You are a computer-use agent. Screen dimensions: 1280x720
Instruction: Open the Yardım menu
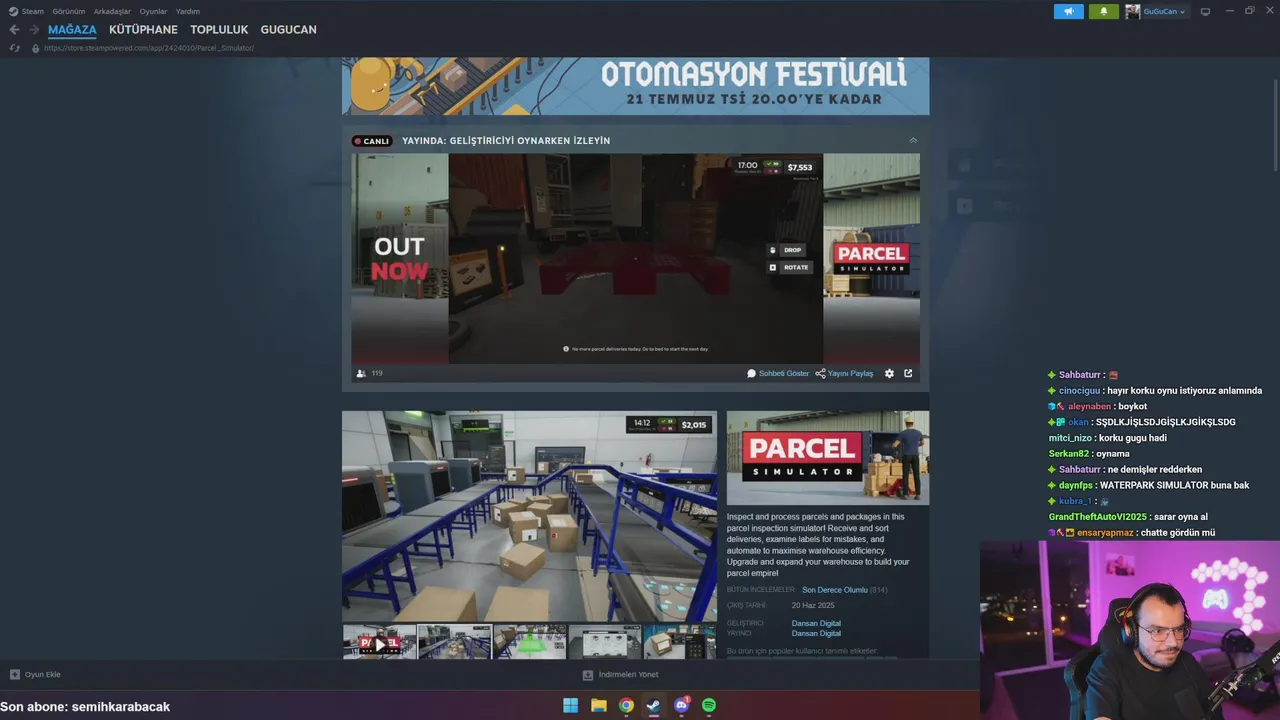(188, 12)
